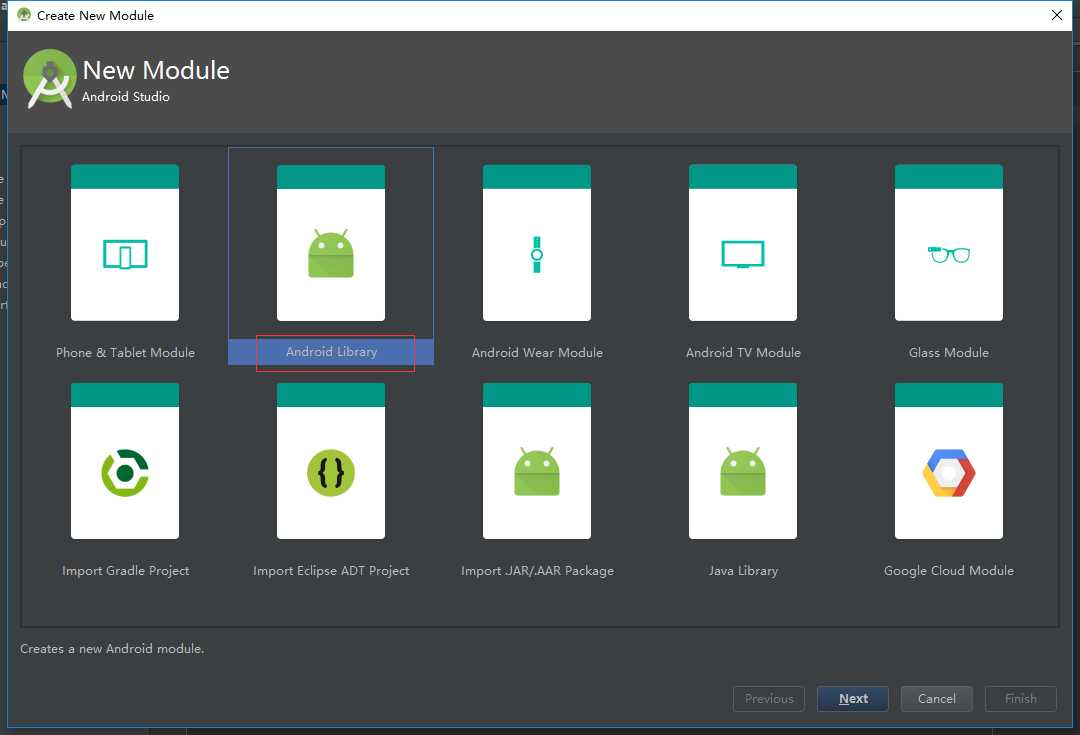This screenshot has height=735, width=1080.
Task: Click the 'Phone & Tablet Module' label
Action: pyautogui.click(x=125, y=353)
